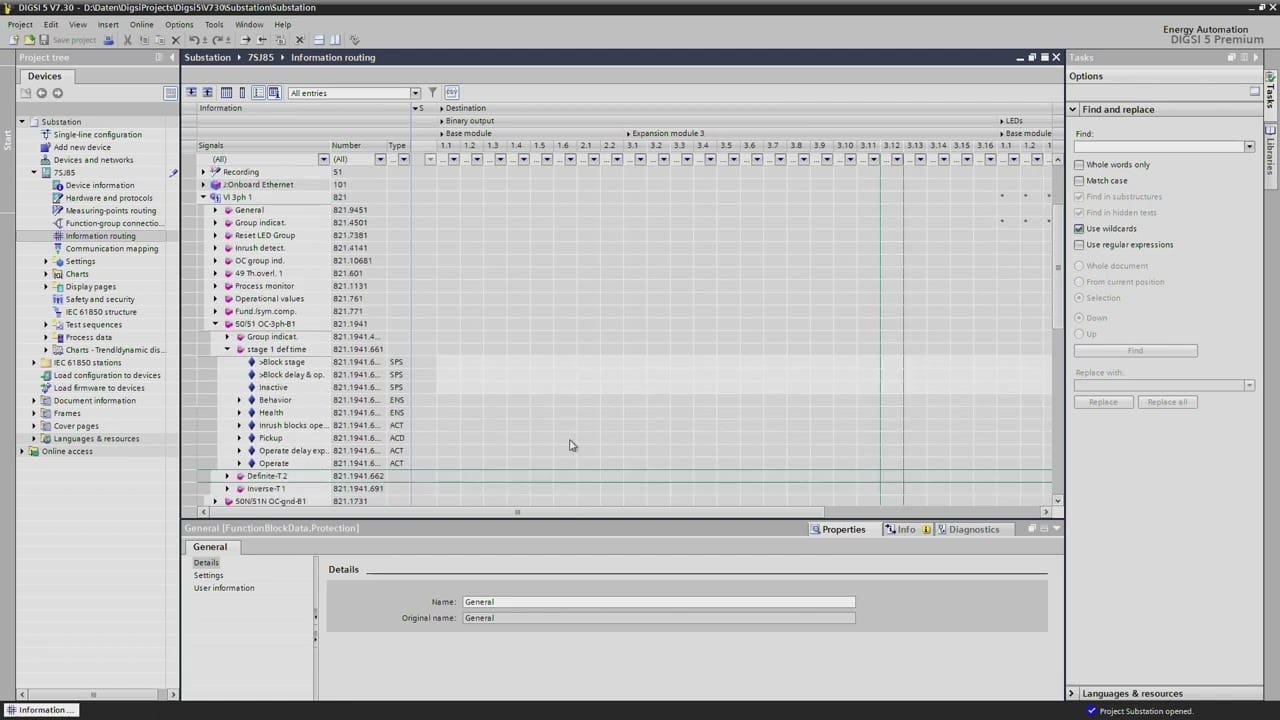The width and height of the screenshot is (1280, 720).
Task: Click the Open project toolbar icon
Action: point(29,40)
